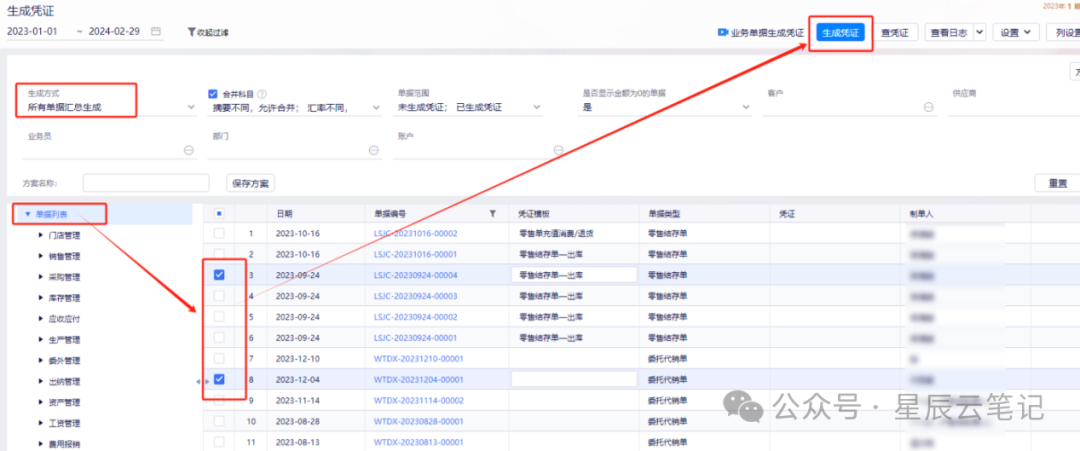This screenshot has height=451, width=1080.
Task: Expand the 采购管理 tree node
Action: 41,277
